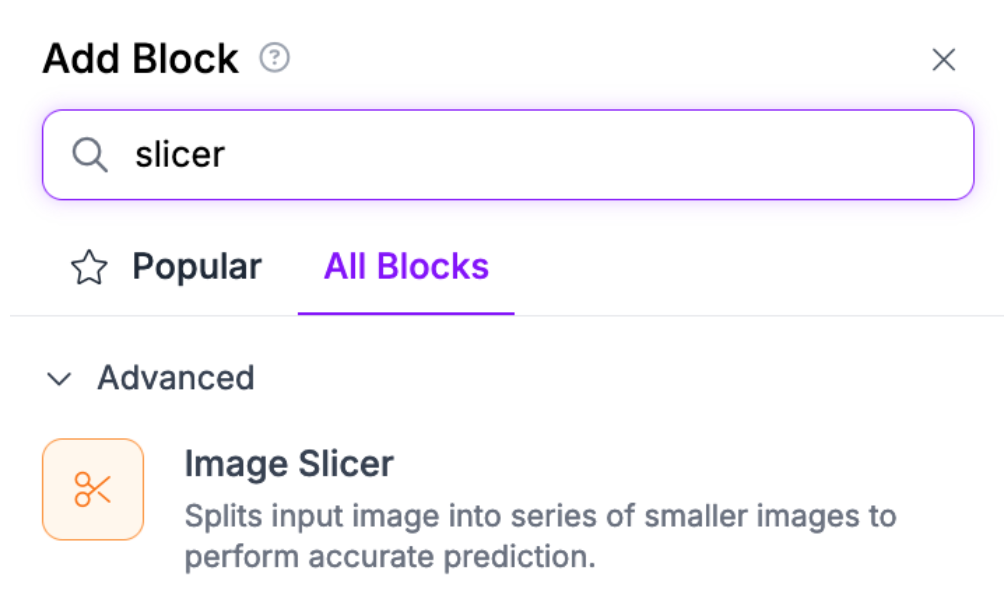Click the "Splits input image" description line
1004x614 pixels.
pos(540,517)
